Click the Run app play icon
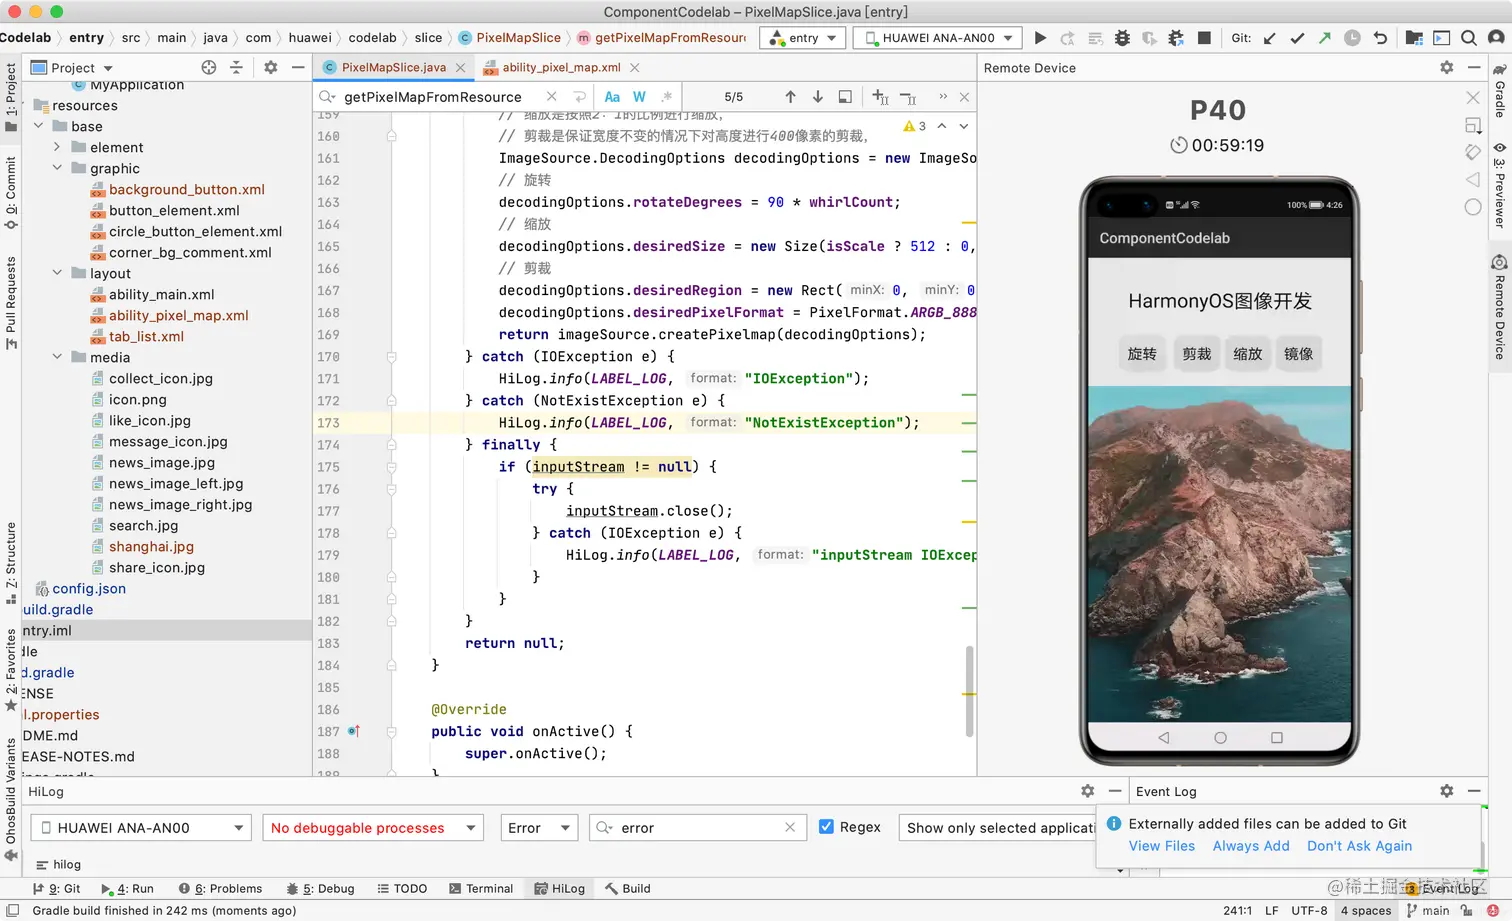 pos(1040,38)
